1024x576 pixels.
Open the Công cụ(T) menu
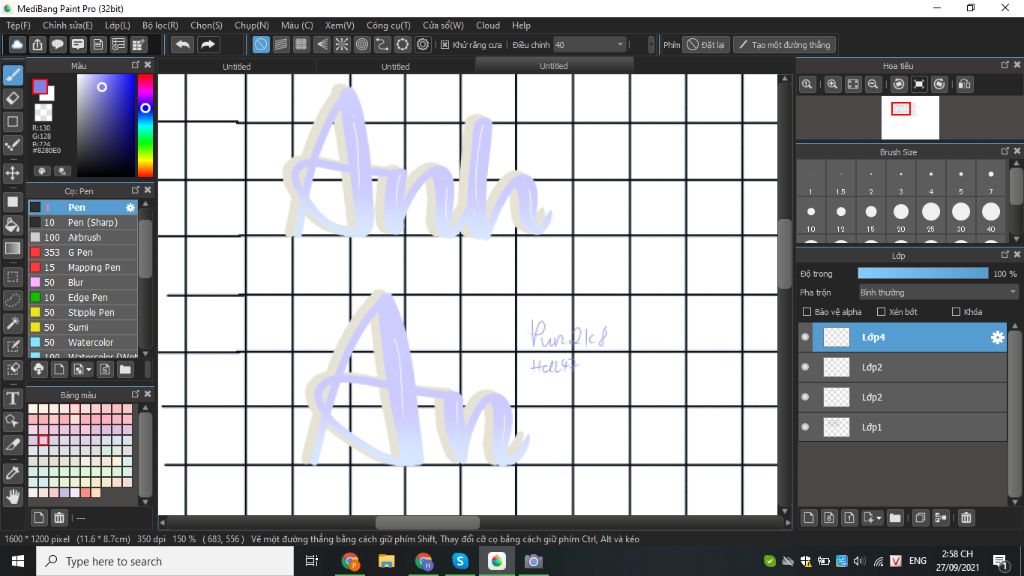[x=388, y=25]
